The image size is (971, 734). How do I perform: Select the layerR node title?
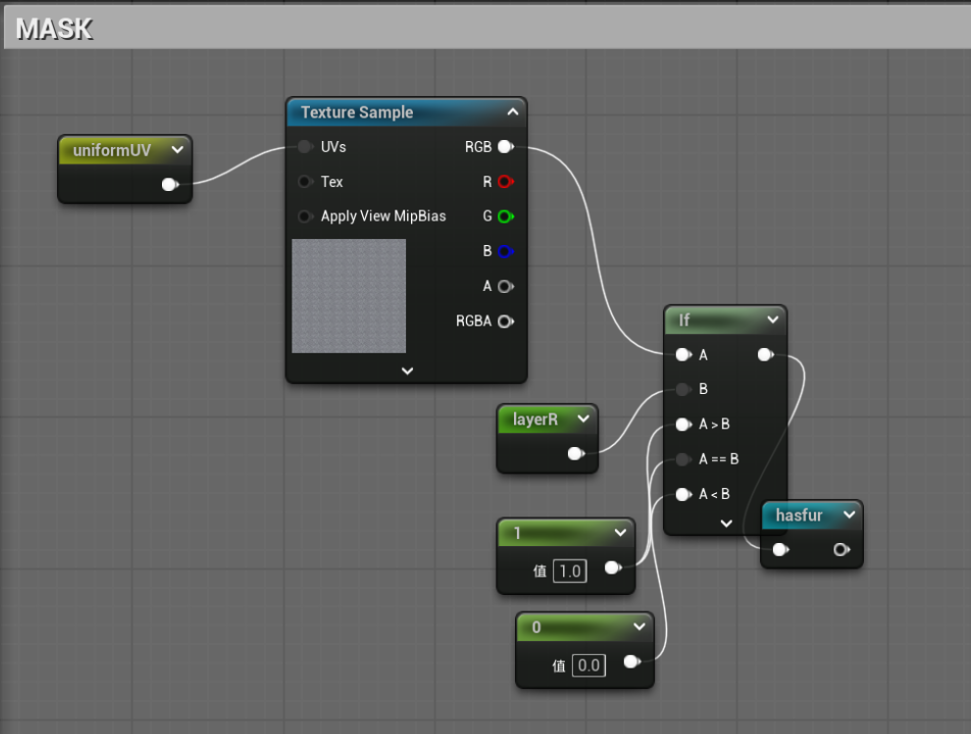point(535,419)
